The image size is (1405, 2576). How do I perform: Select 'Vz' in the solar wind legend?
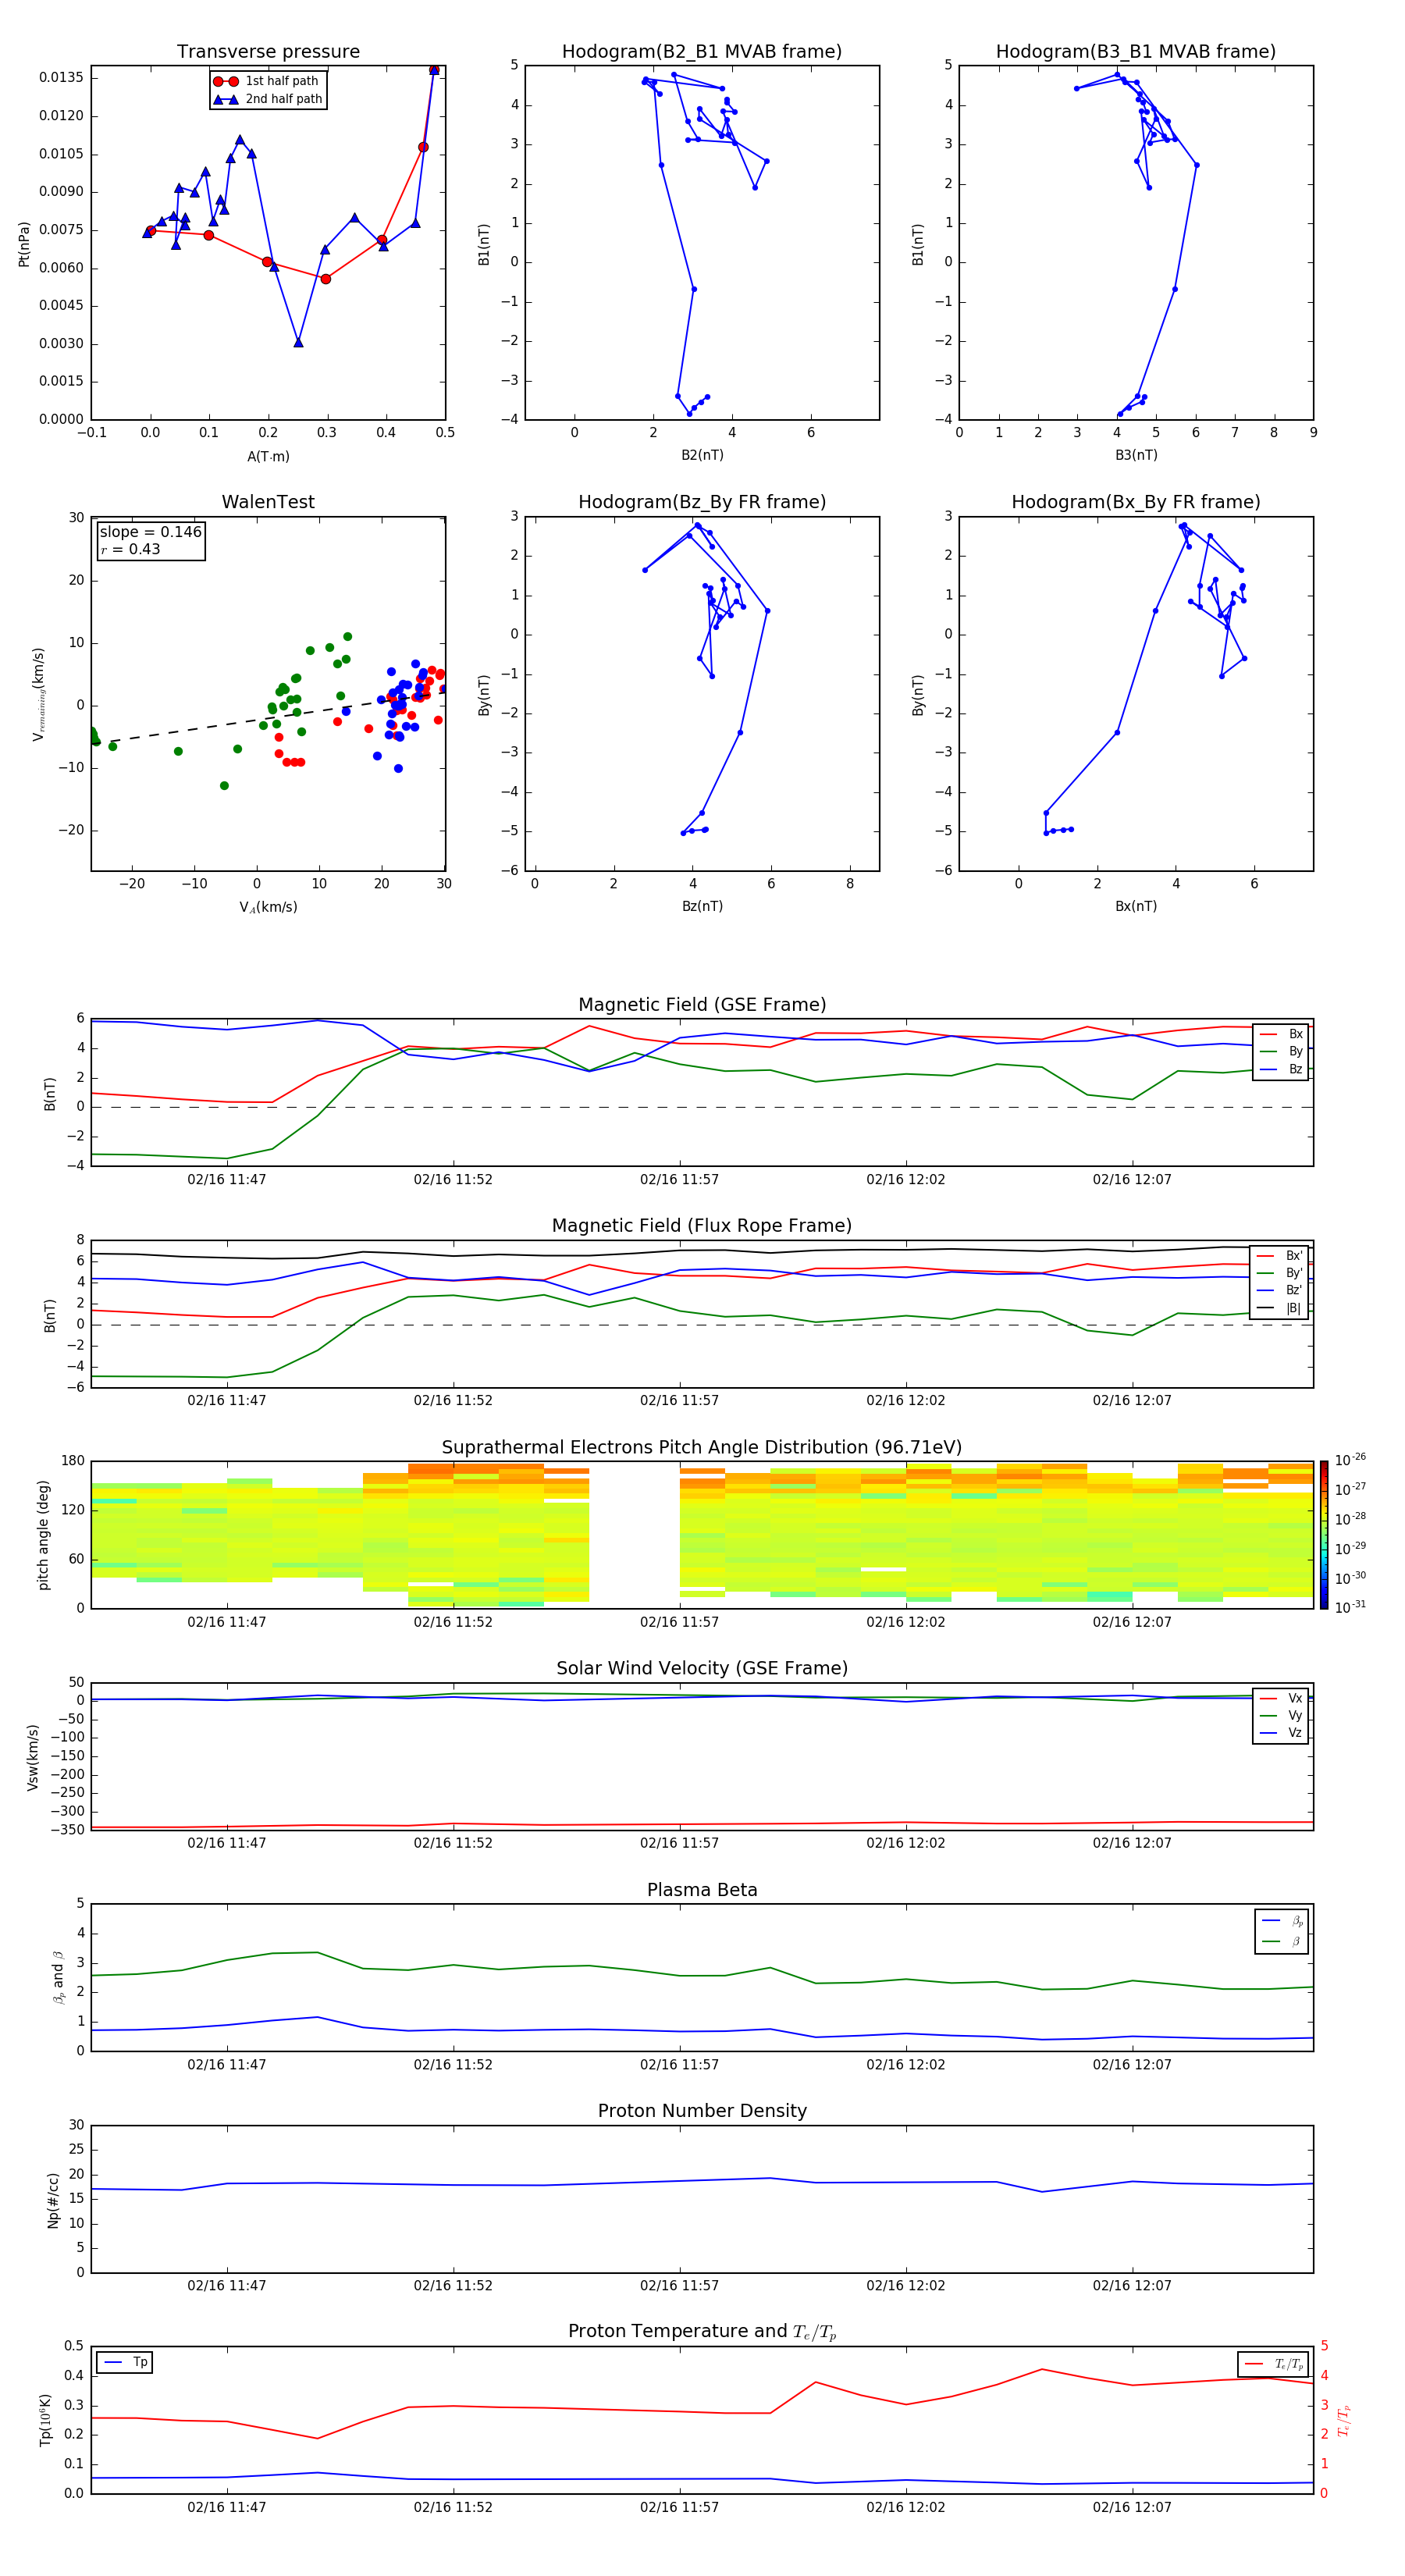point(1281,1733)
